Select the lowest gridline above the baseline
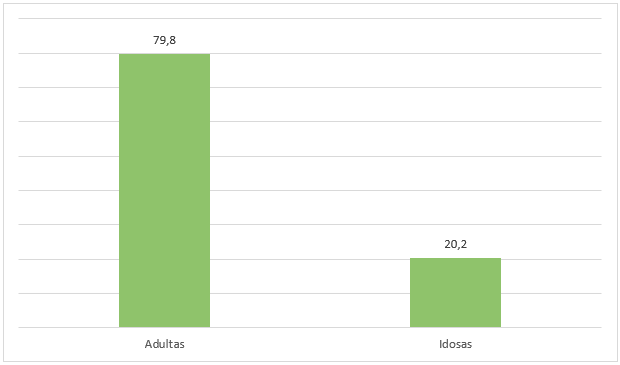620x365 pixels. coord(310,293)
